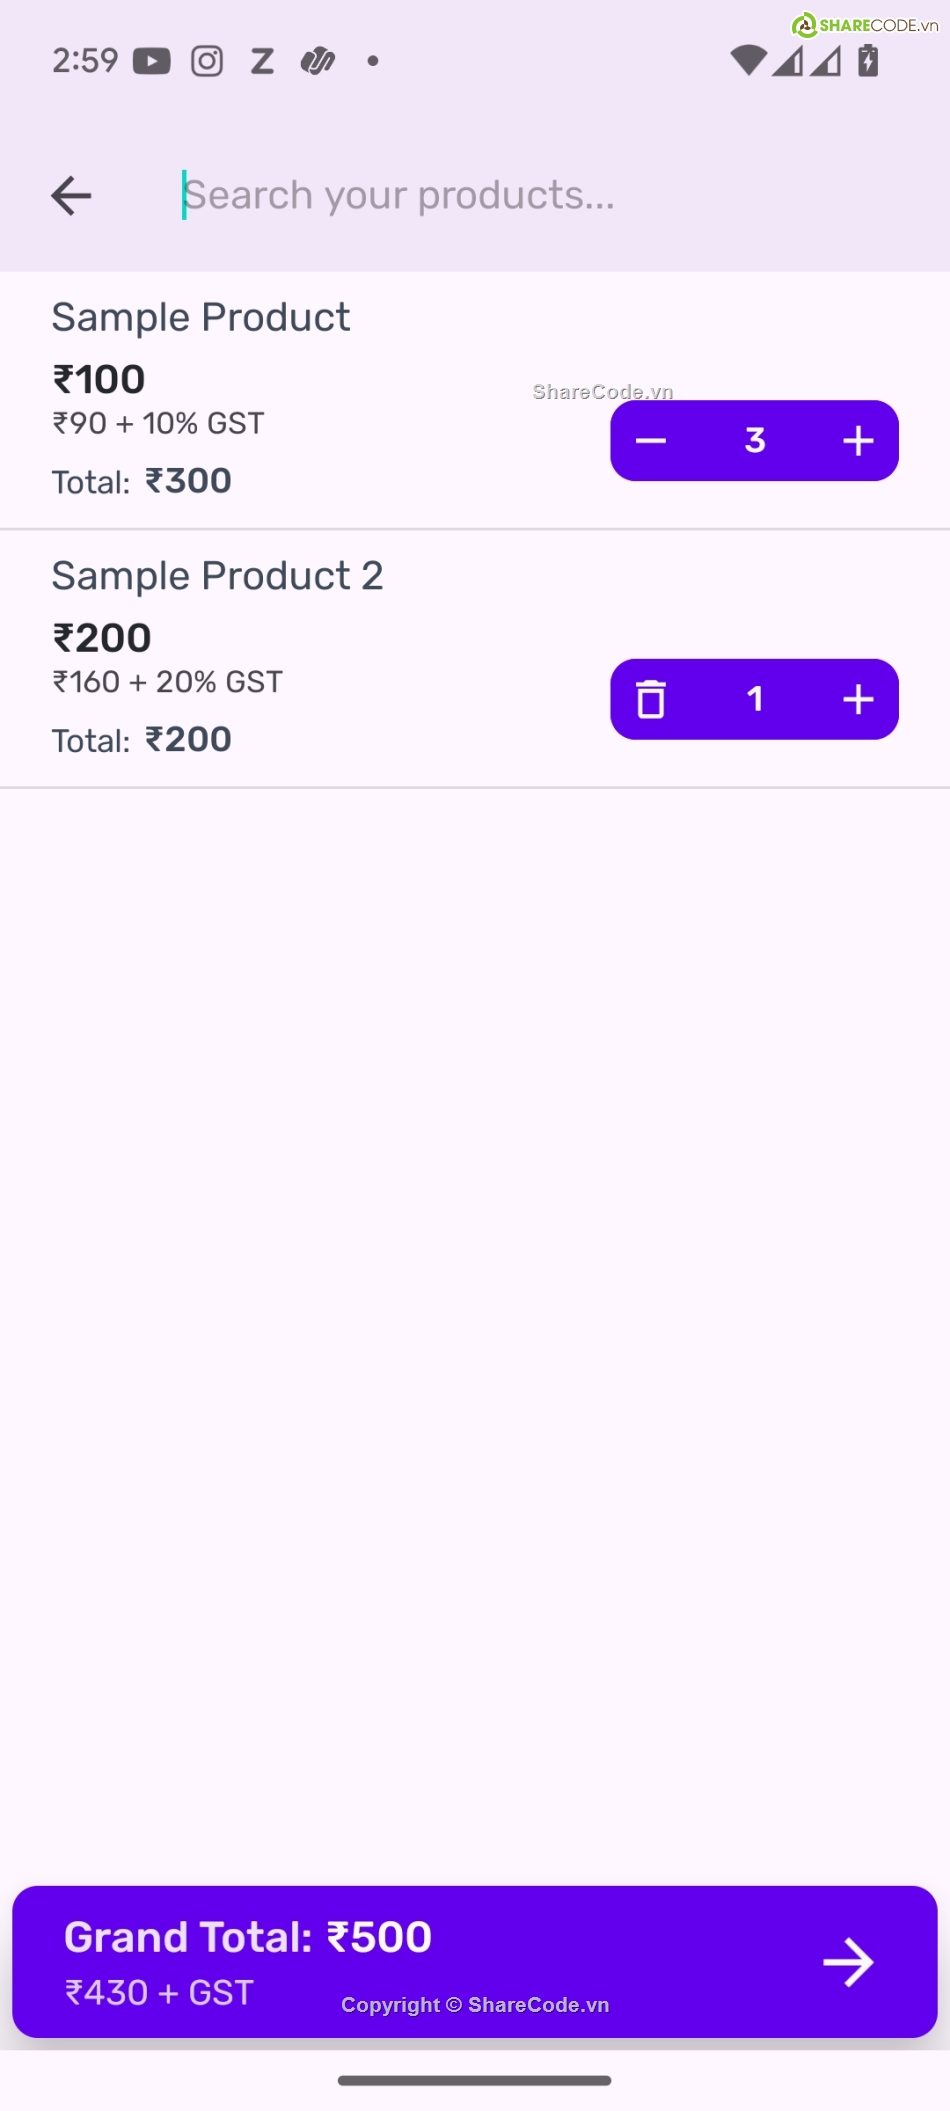Screen dimensions: 950x2111
Task: Tap the YouTube notification icon
Action: pos(152,61)
